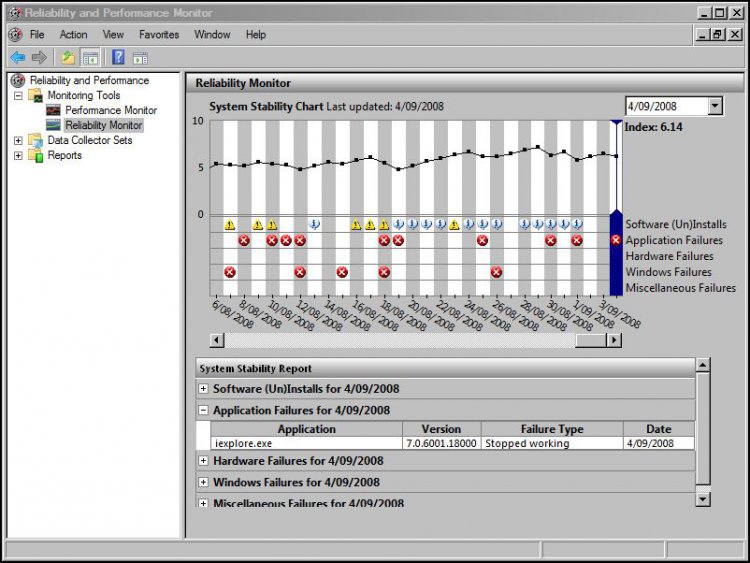Click the Monitoring Tools folder icon
The height and width of the screenshot is (563, 750).
36,95
